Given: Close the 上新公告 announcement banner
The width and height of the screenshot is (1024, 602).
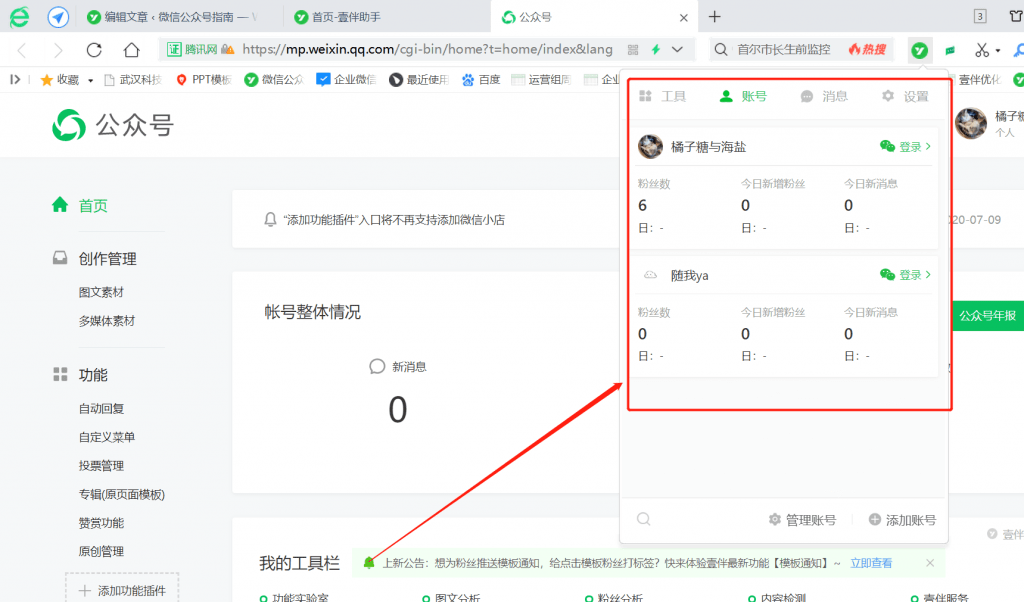Looking at the screenshot, I should (x=930, y=564).
